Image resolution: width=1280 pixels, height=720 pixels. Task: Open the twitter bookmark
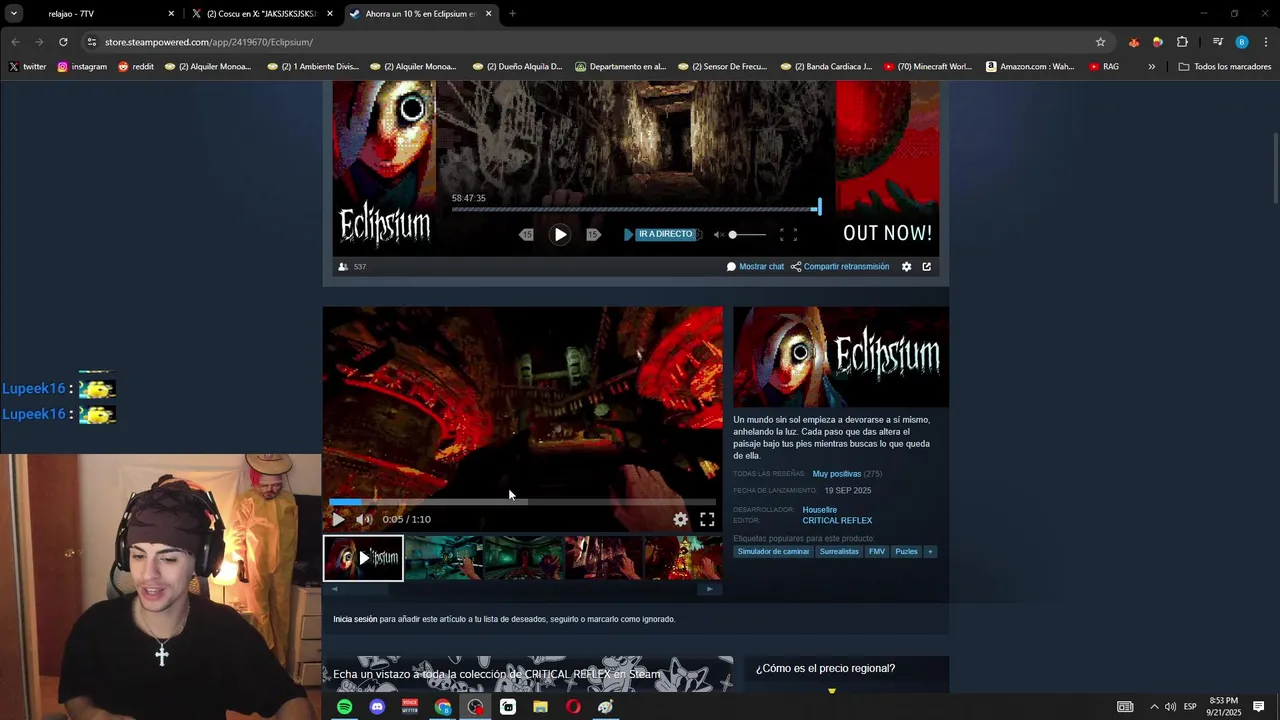pos(28,67)
